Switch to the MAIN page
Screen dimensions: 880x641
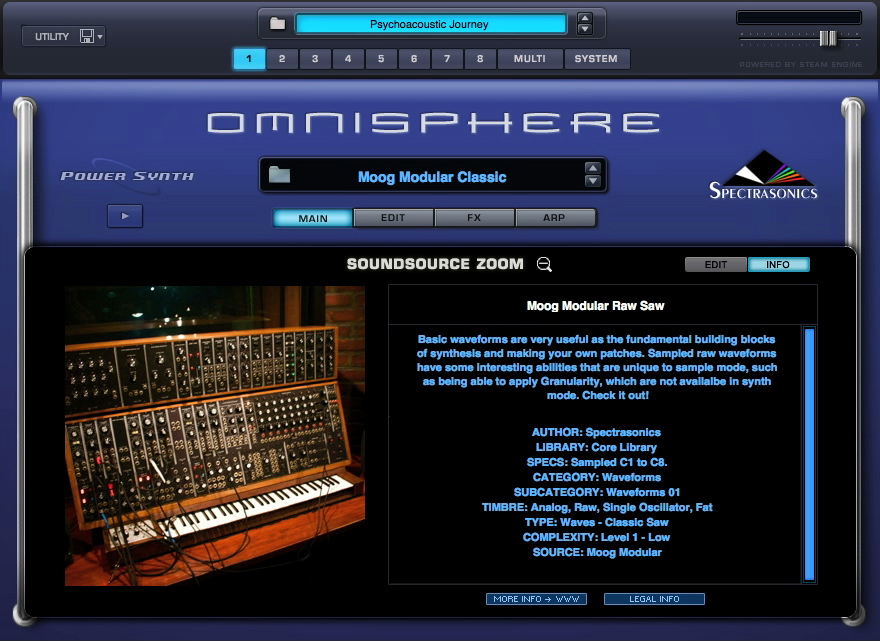tap(313, 218)
